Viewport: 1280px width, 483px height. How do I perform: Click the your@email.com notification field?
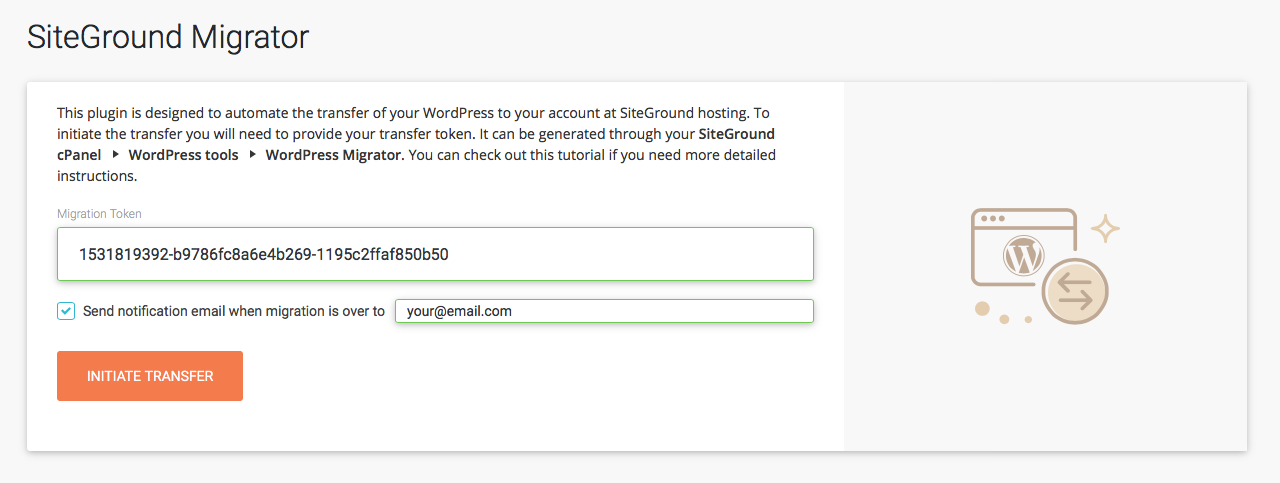tap(604, 311)
